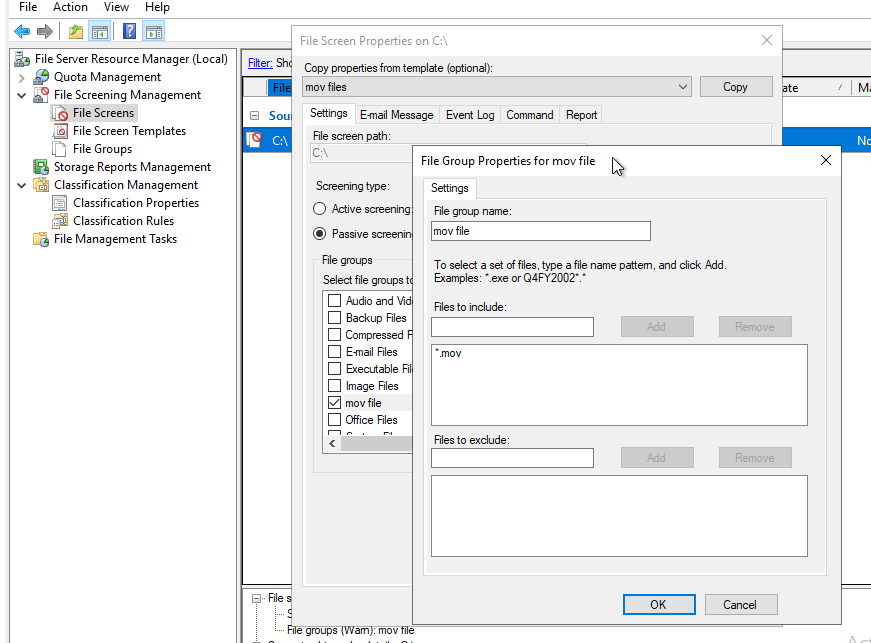The image size is (871, 643).
Task: Switch to the E-mail Message tab
Action: tap(396, 115)
